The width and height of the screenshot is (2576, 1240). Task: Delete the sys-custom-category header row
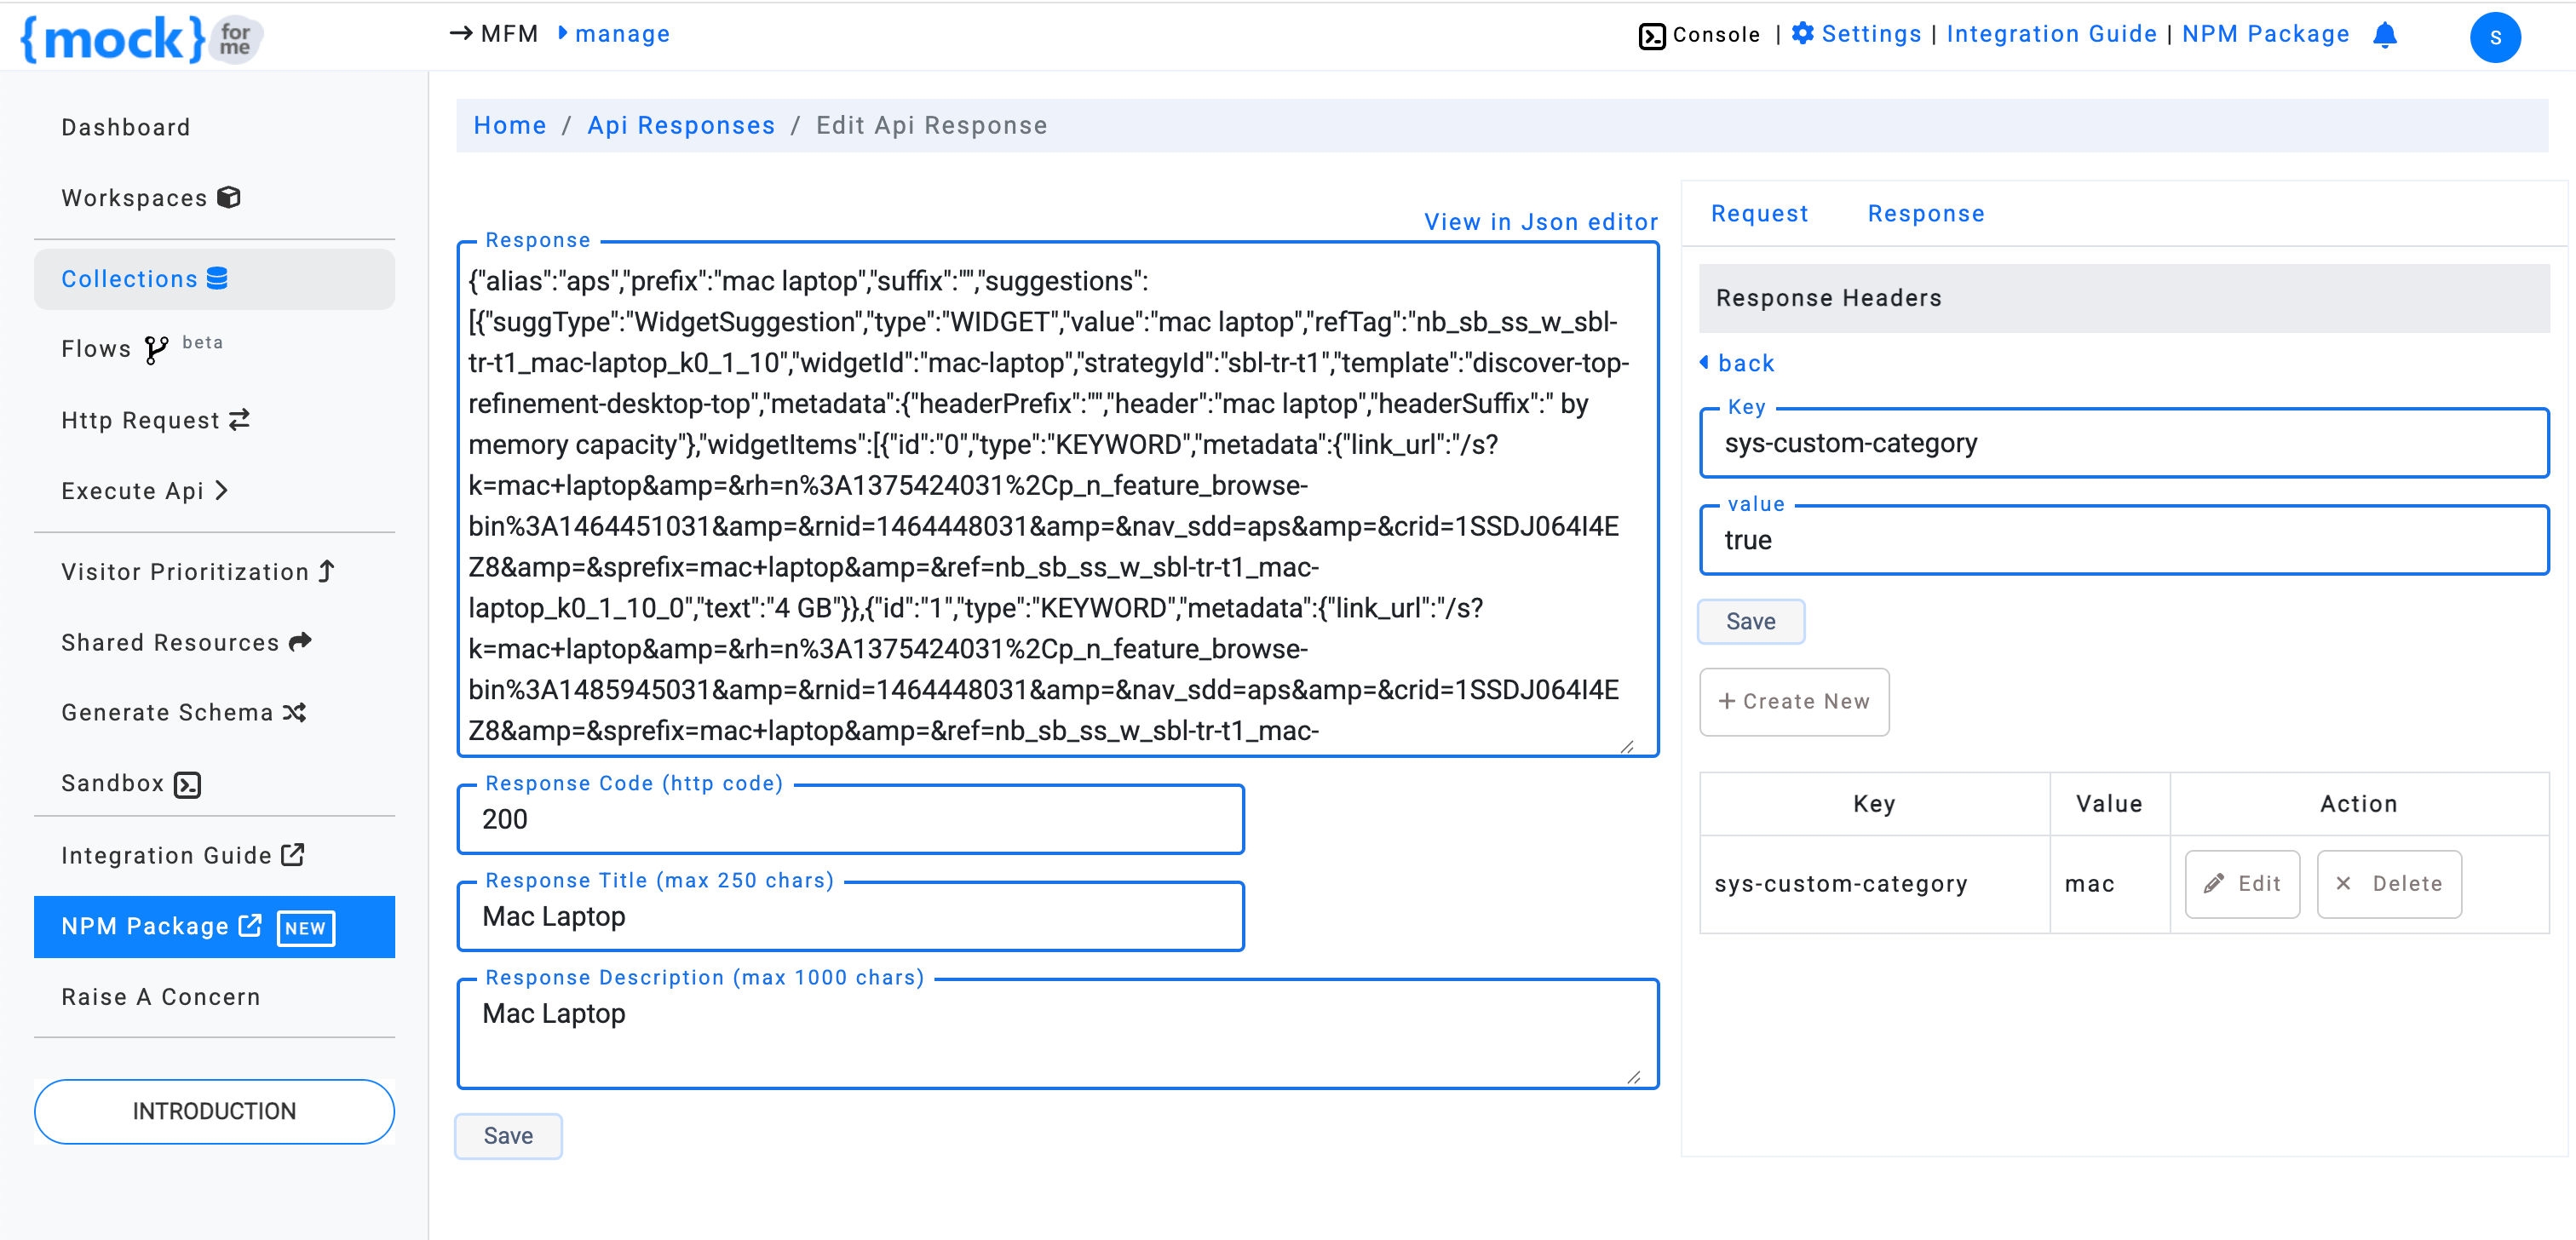(2388, 883)
